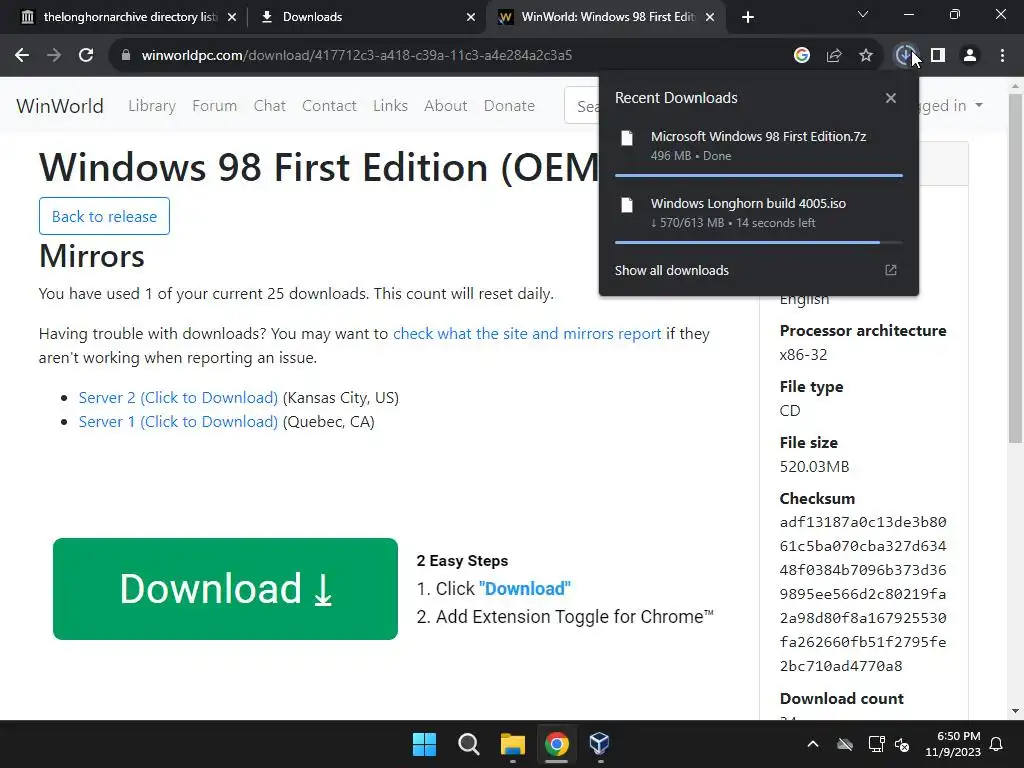
Task: Open the Forum nav item
Action: point(214,106)
